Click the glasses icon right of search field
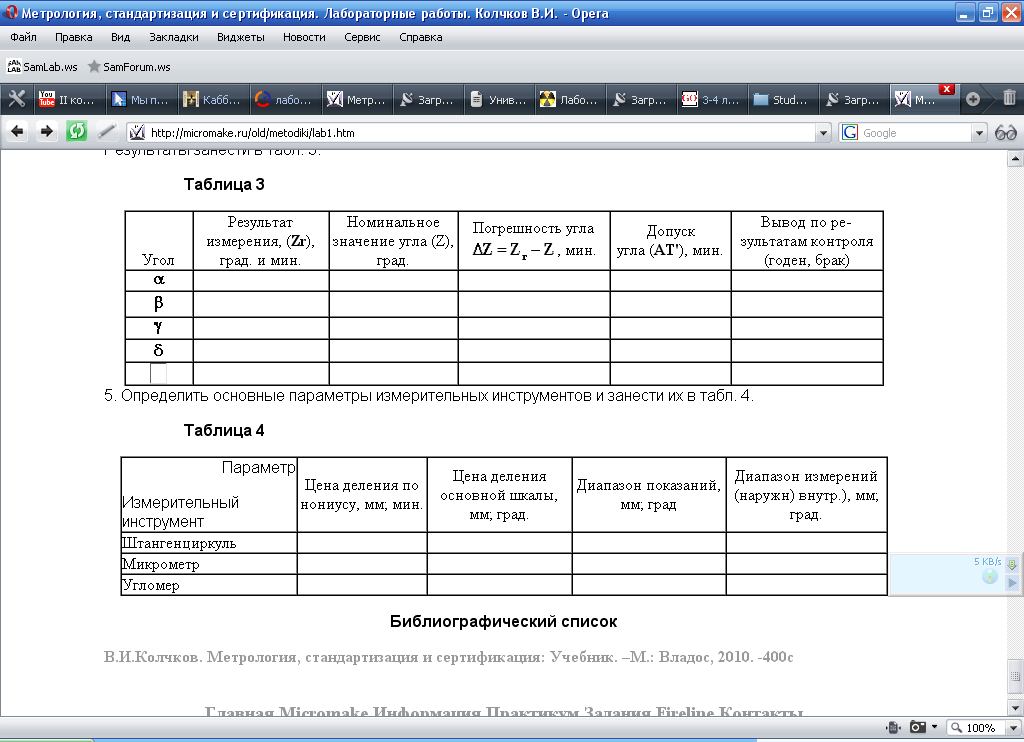The width and height of the screenshot is (1024, 742). [x=1006, y=133]
